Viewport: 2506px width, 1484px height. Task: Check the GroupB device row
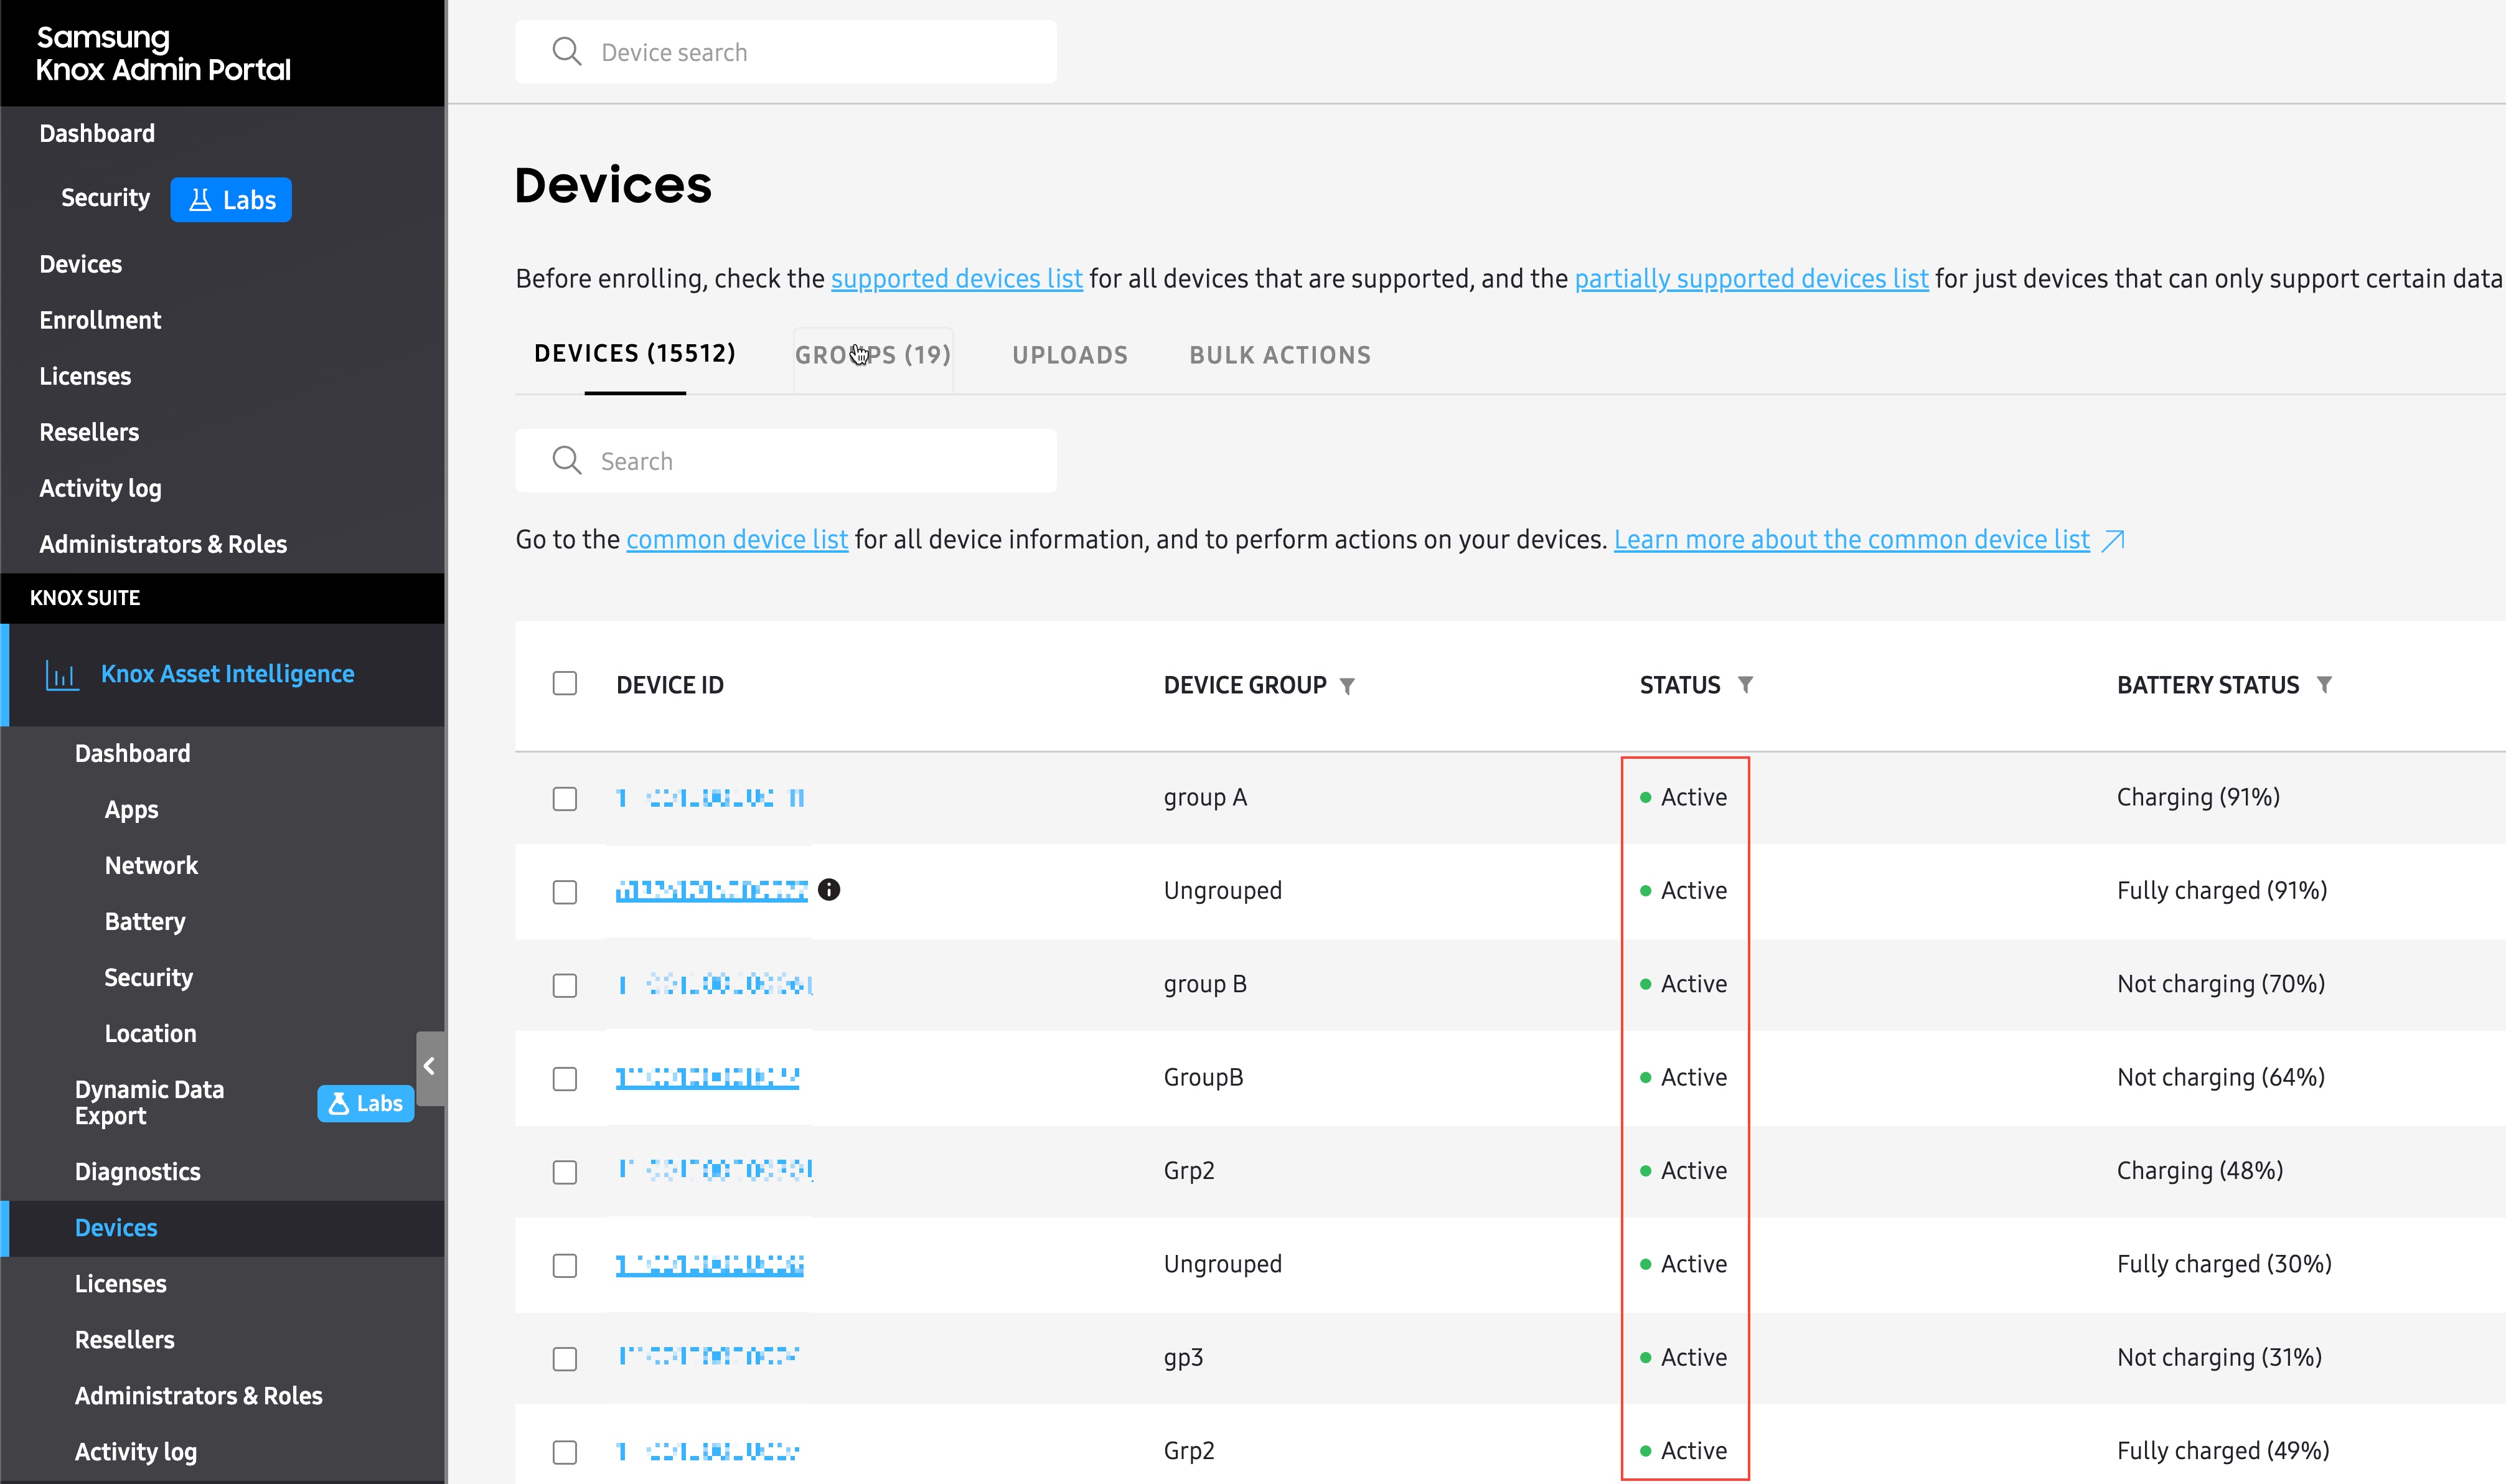565,1079
